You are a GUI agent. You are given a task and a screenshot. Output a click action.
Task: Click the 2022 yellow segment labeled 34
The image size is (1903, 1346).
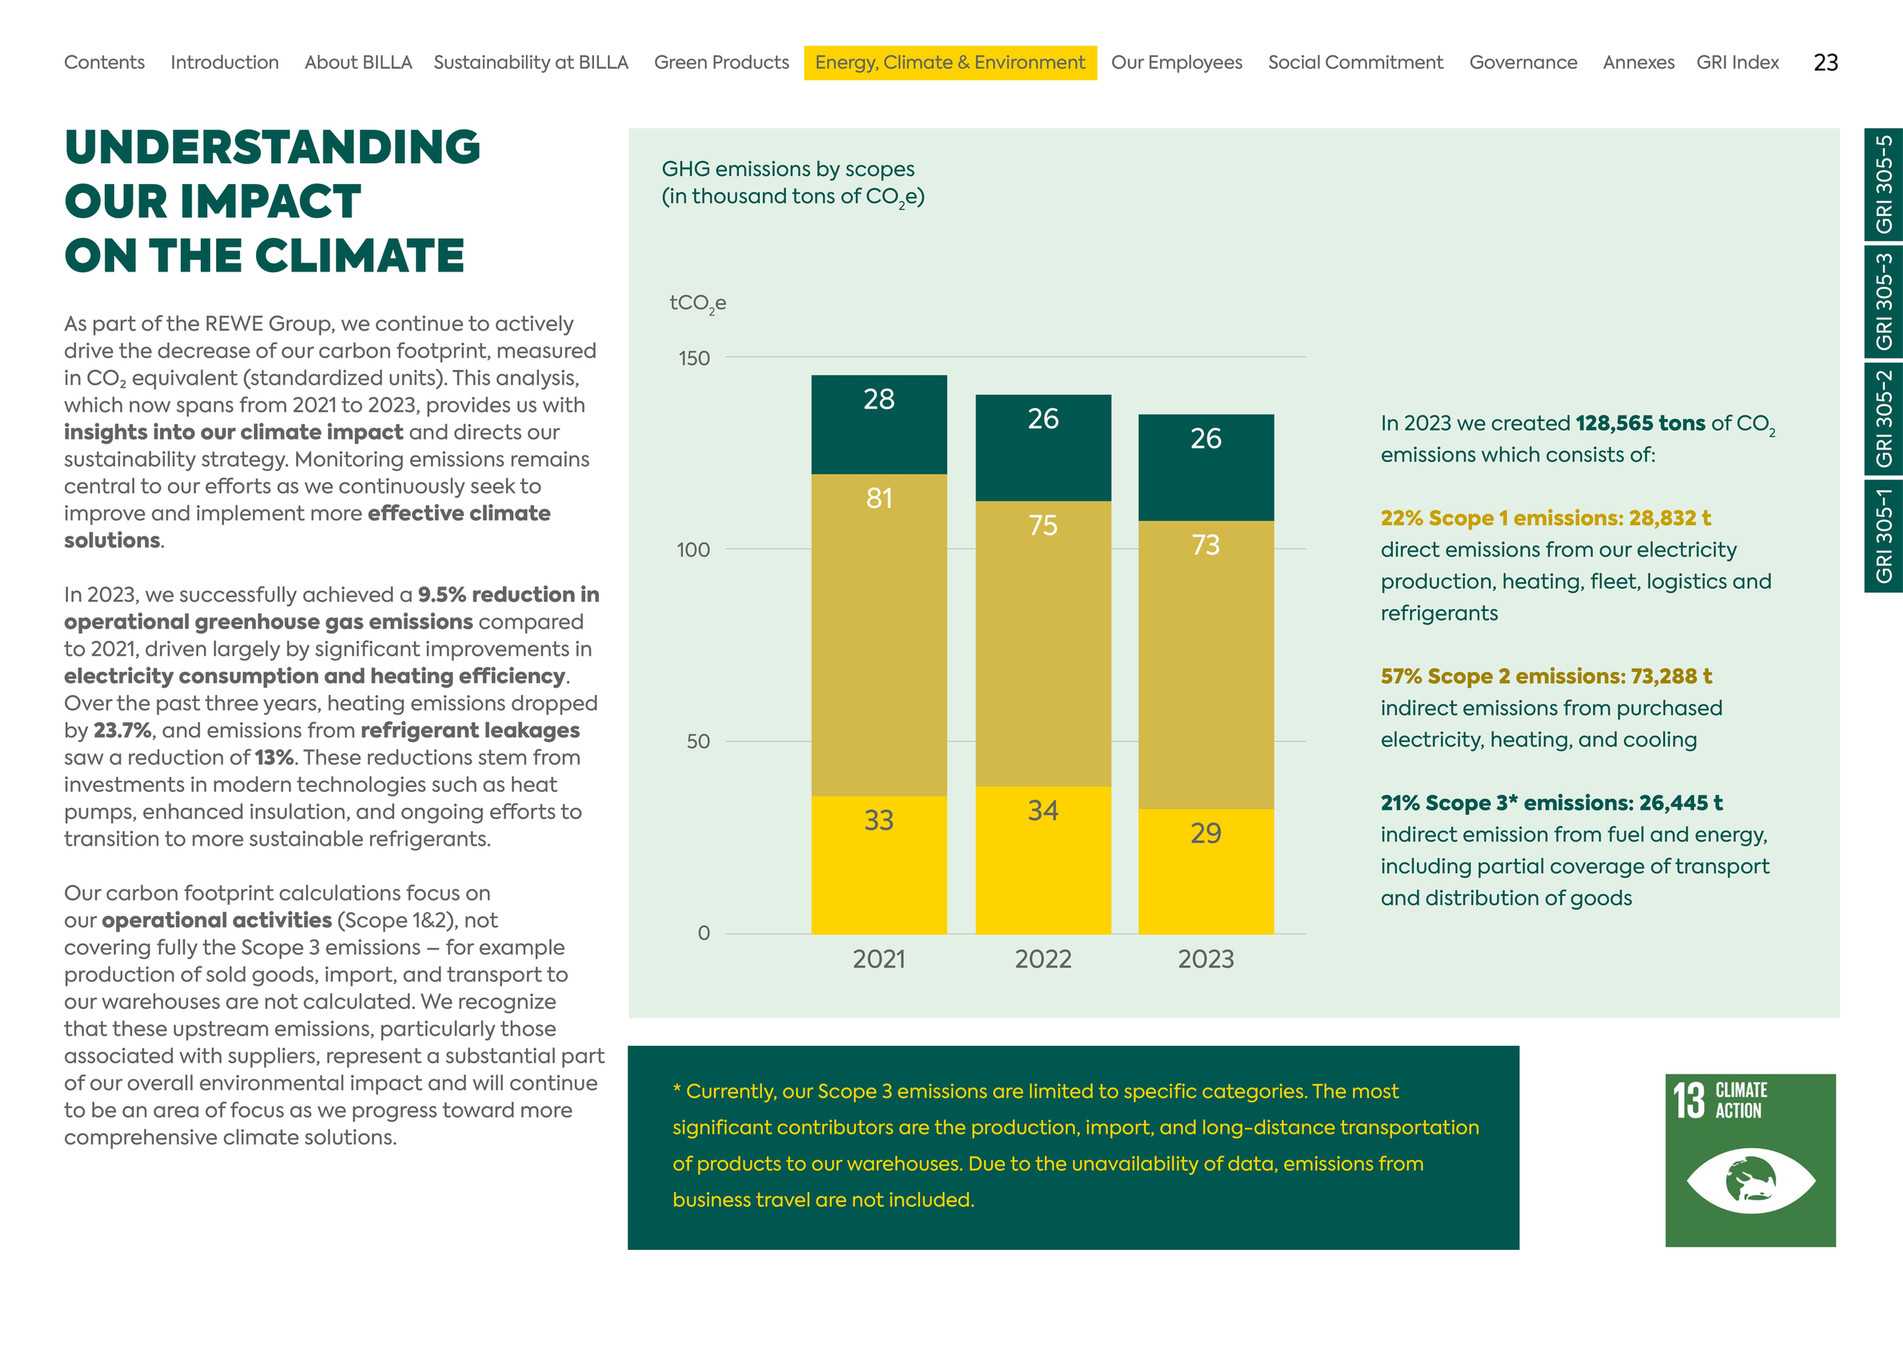[x=1043, y=860]
